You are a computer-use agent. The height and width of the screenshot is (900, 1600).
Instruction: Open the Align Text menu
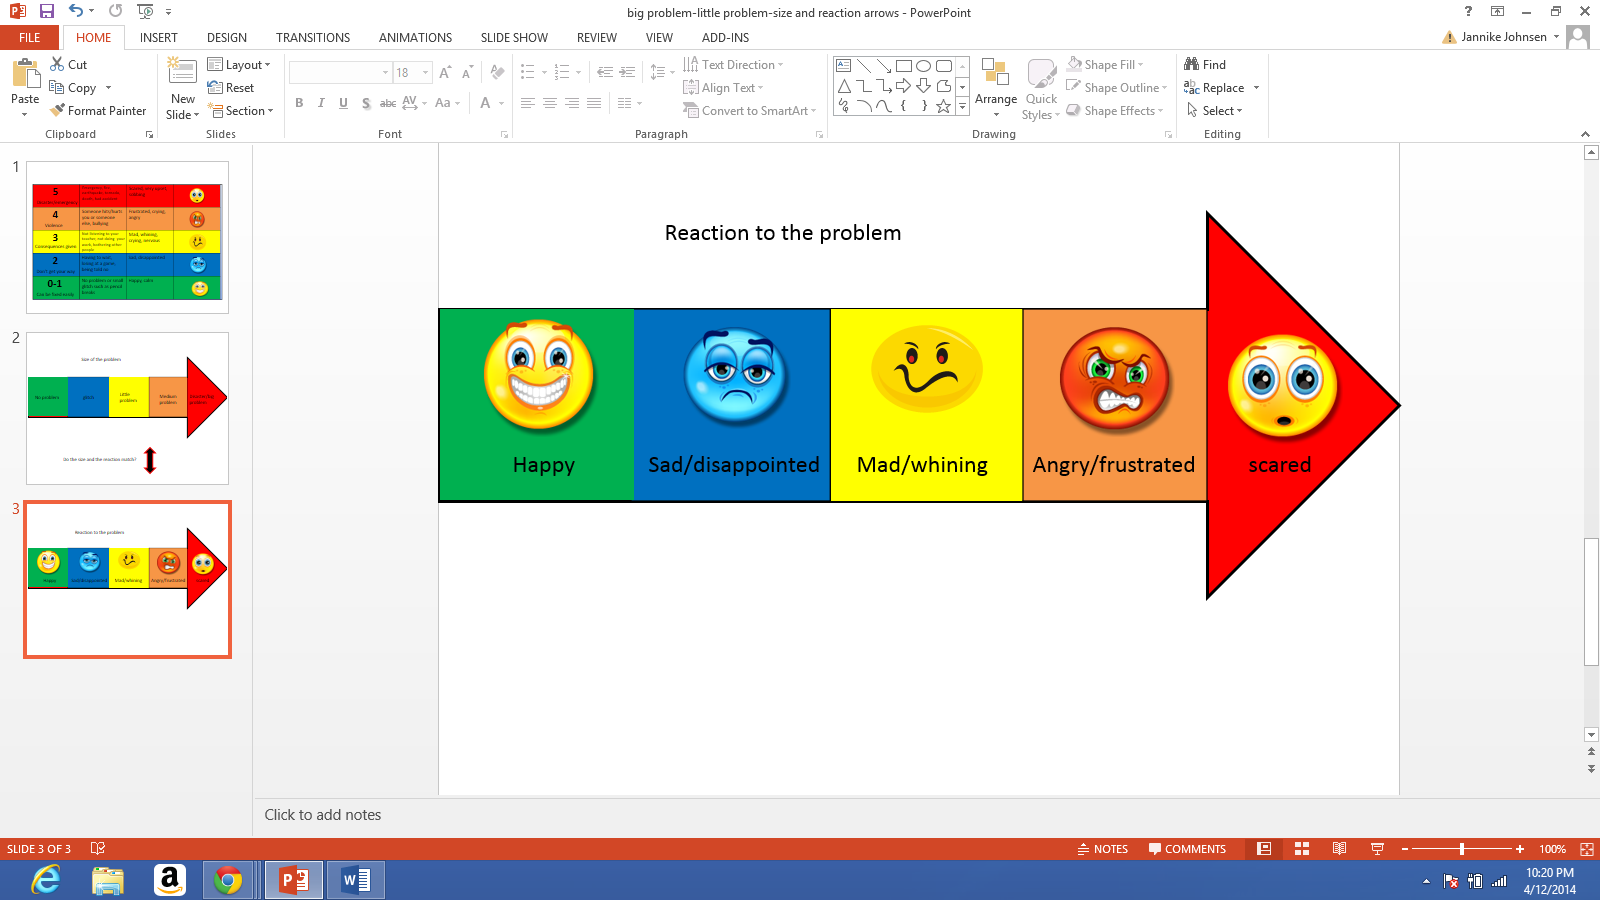723,88
